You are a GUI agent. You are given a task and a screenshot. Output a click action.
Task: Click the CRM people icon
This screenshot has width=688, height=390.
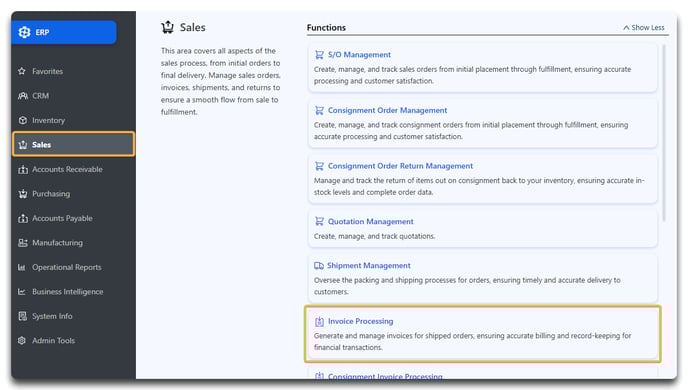23,96
